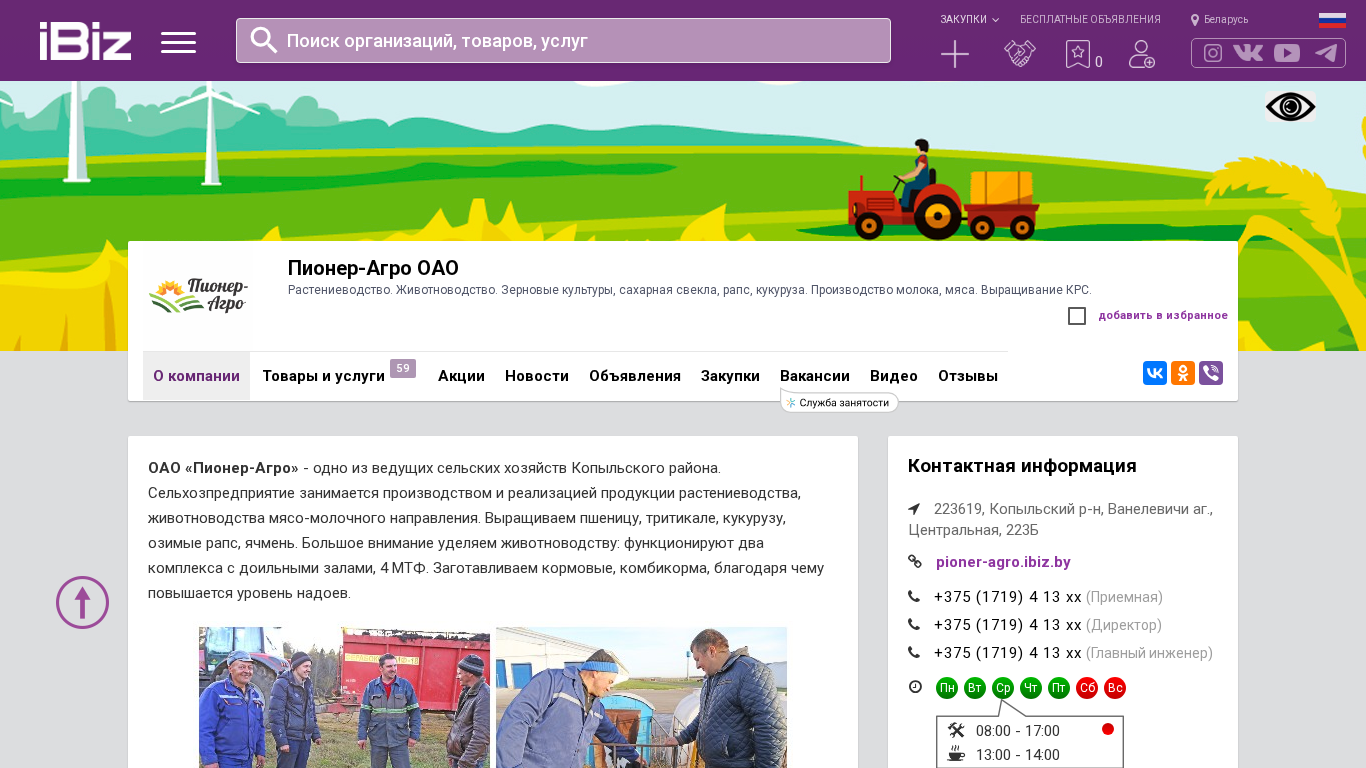The width and height of the screenshot is (1366, 768).
Task: Open the Беларусь region selector
Action: 1226,20
